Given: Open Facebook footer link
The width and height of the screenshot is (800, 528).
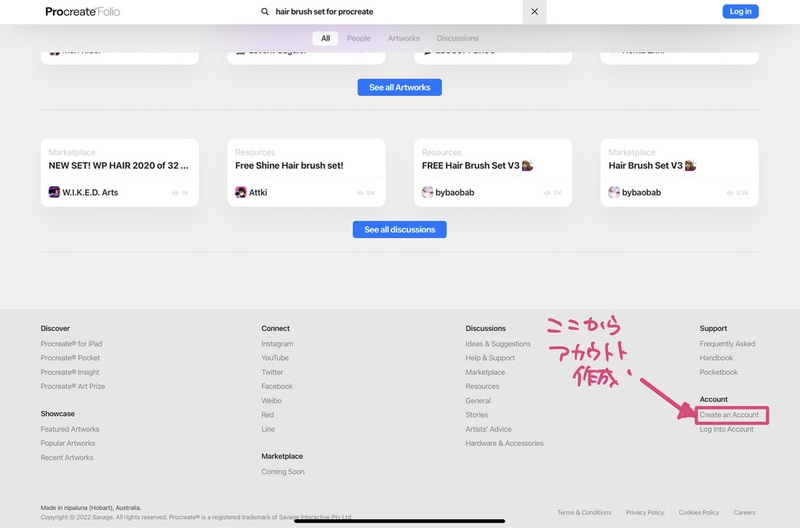Looking at the screenshot, I should click(x=277, y=386).
